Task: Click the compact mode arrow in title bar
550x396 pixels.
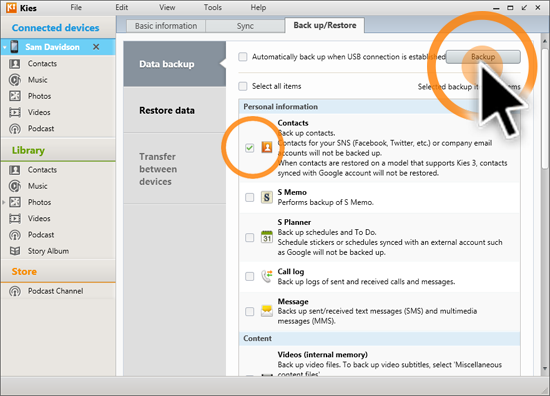Action: pos(524,7)
